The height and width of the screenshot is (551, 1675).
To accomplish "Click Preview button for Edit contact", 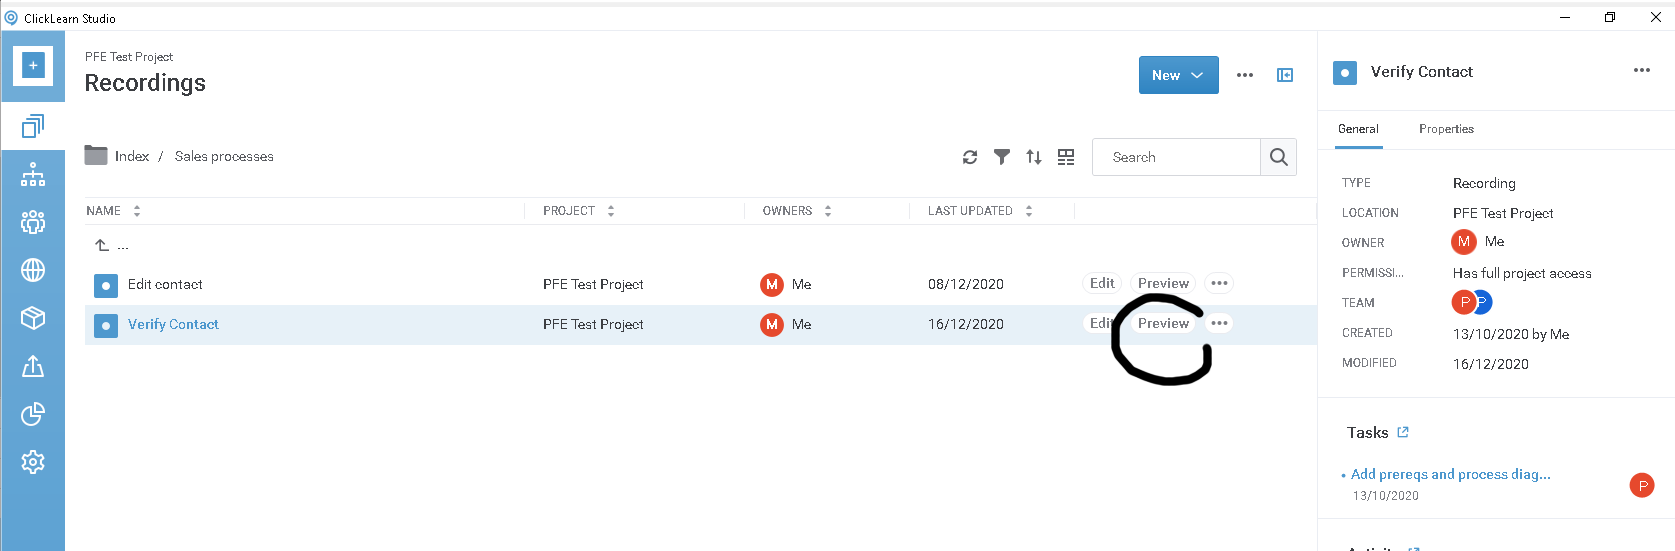I will [x=1163, y=283].
